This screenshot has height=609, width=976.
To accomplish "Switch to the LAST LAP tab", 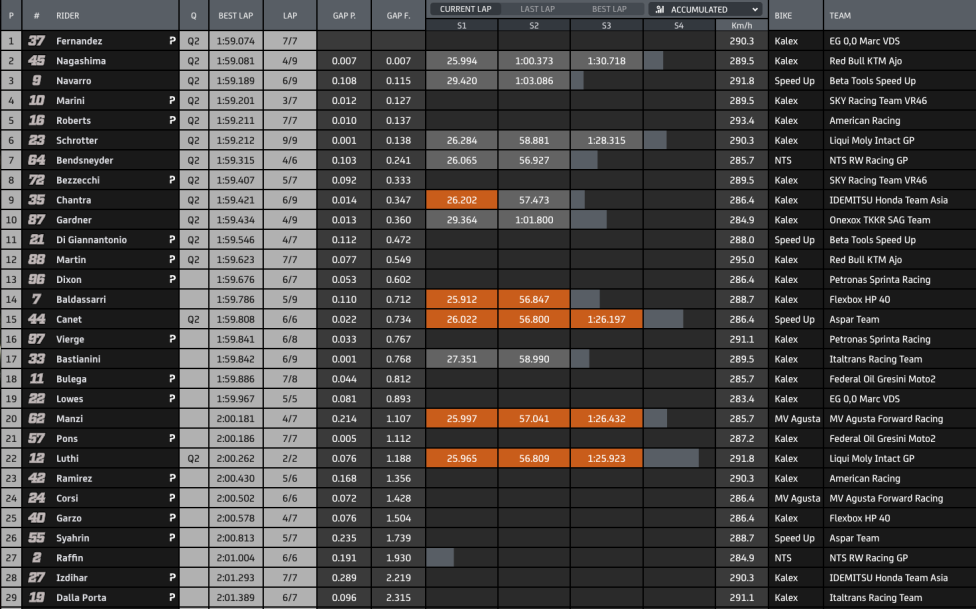I will (537, 9).
